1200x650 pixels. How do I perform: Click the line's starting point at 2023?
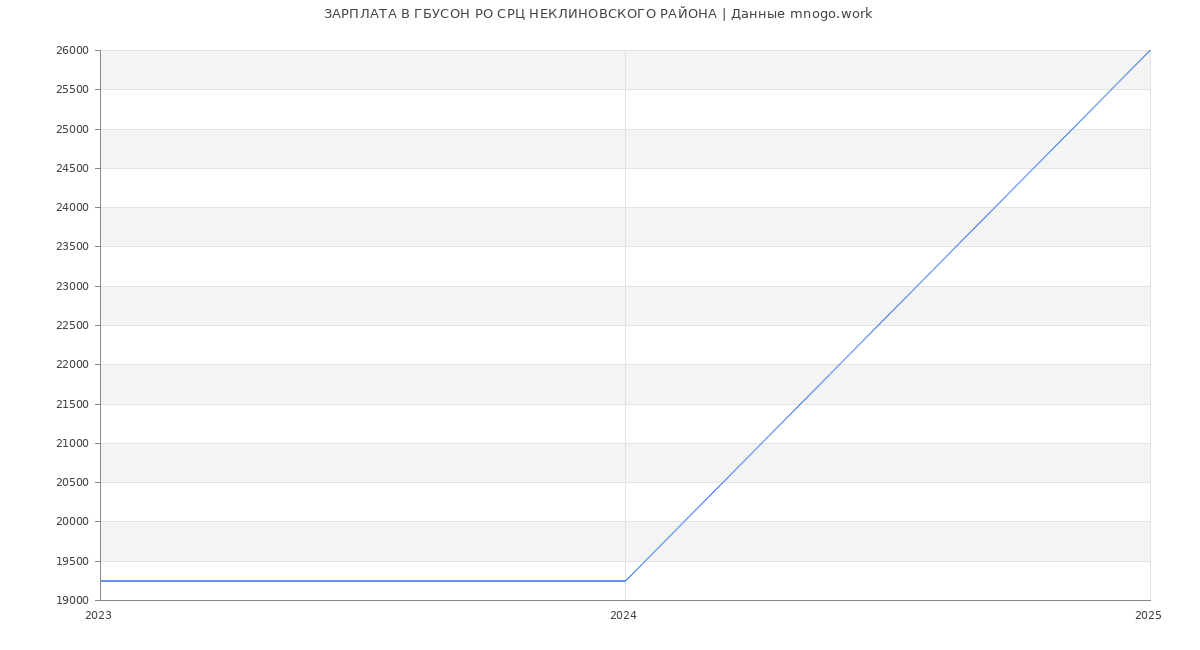101,581
